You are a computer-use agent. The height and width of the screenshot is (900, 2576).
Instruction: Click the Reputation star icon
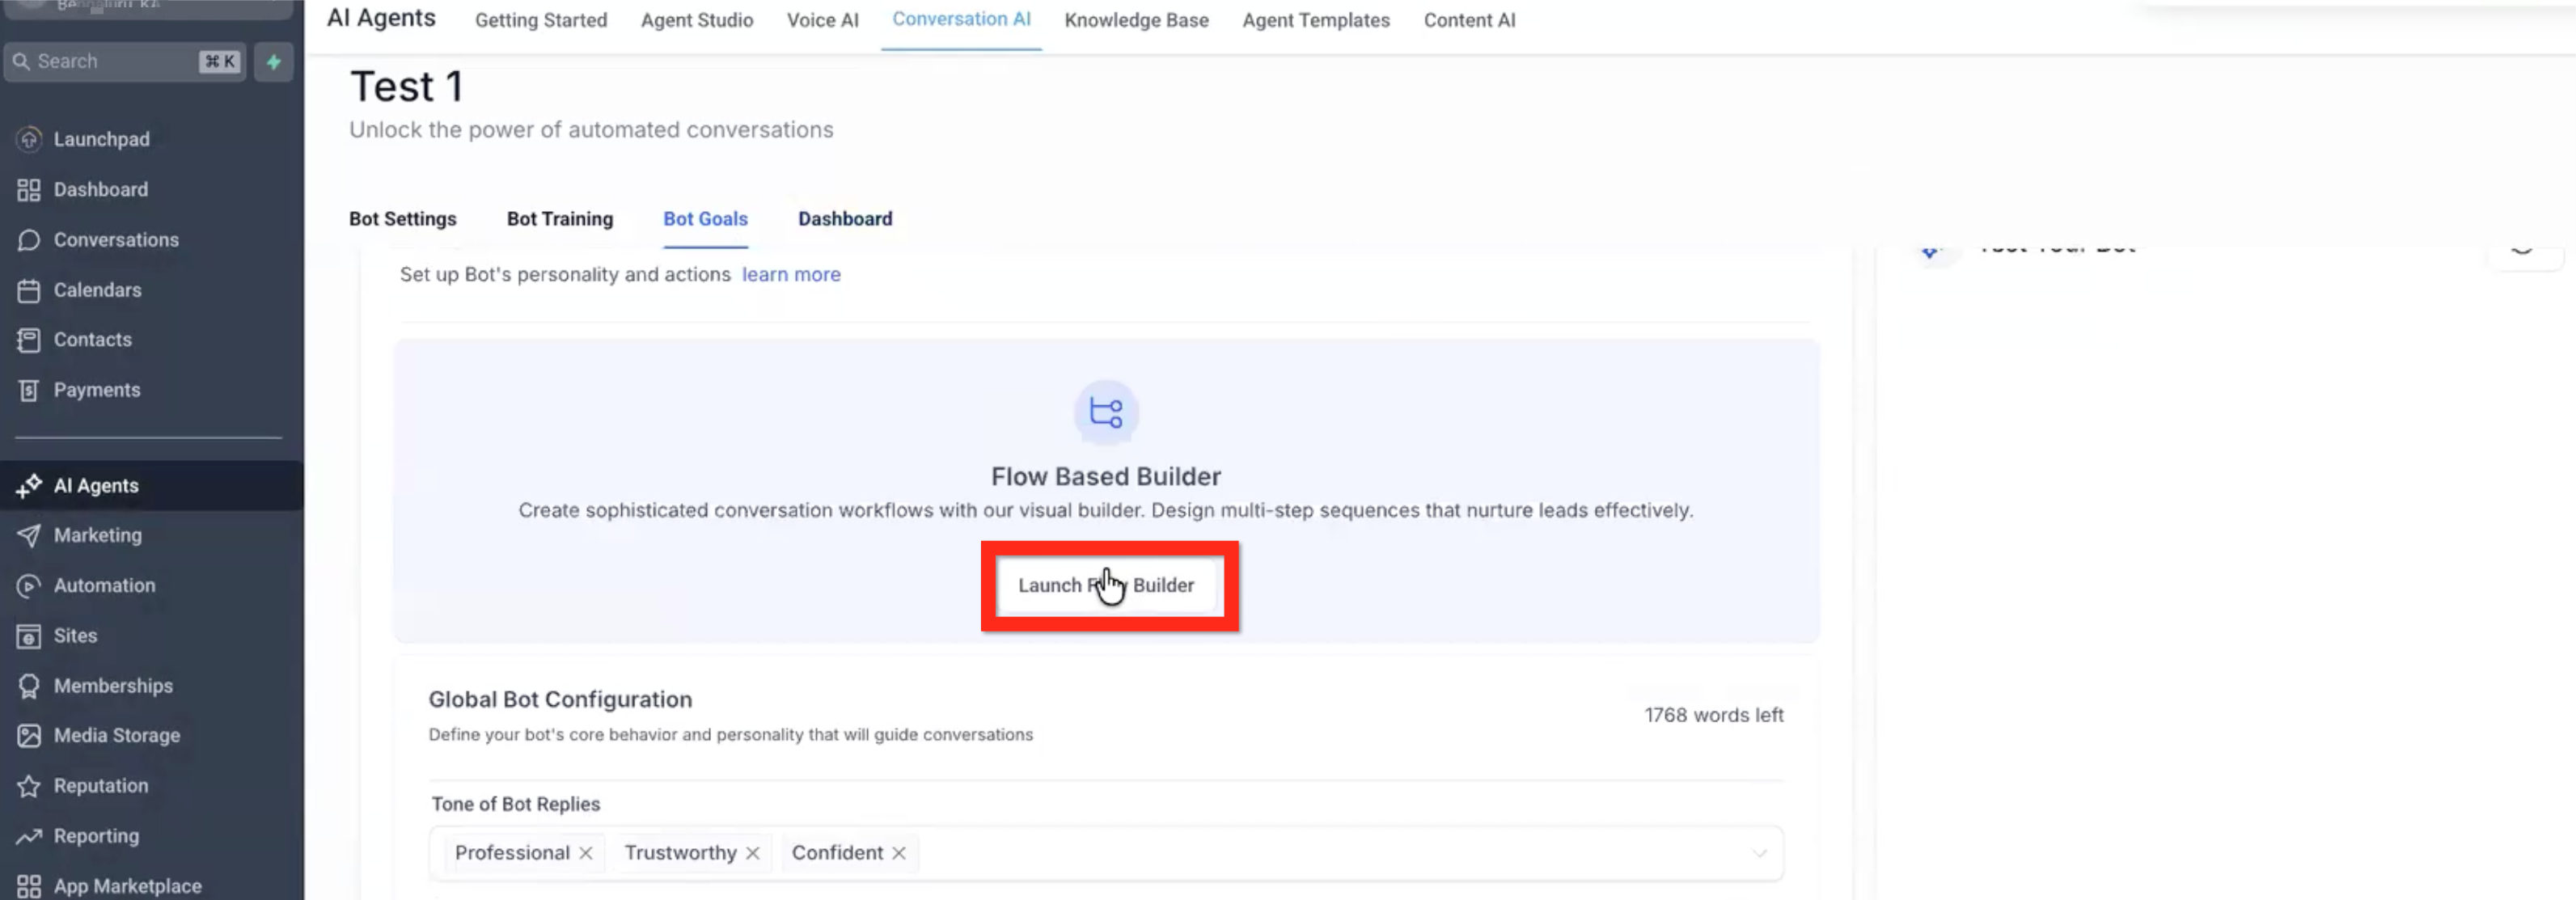pos(29,786)
